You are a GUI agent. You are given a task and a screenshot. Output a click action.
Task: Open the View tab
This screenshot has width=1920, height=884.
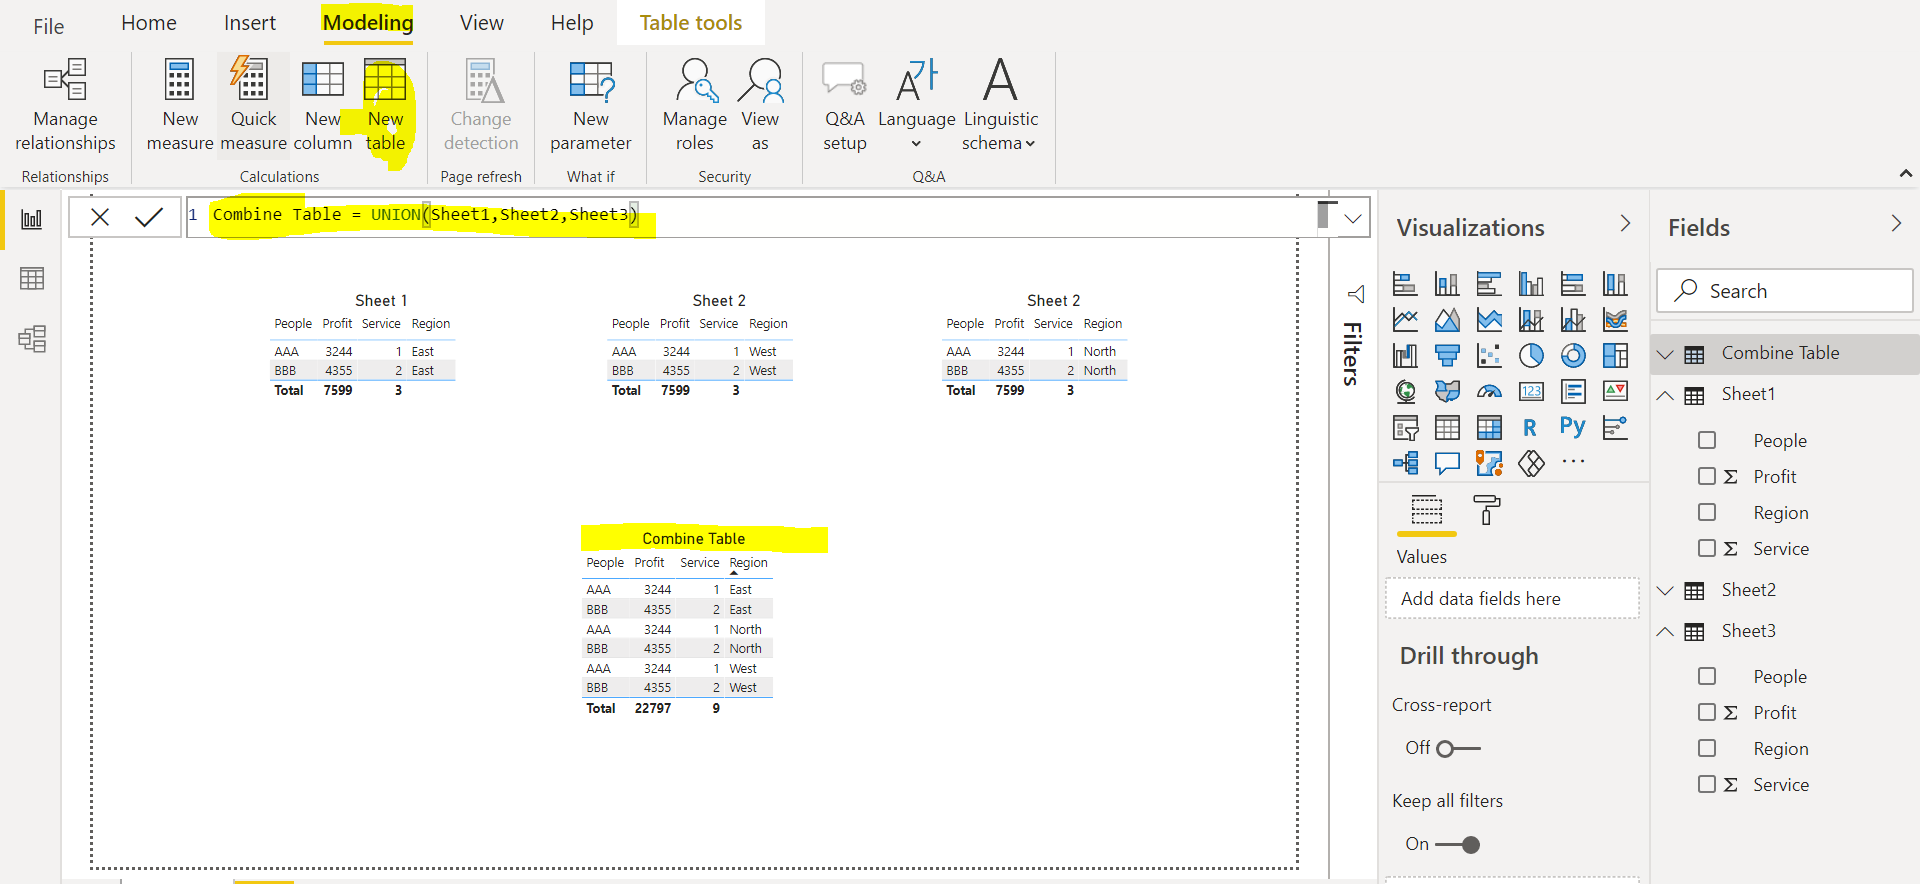coord(482,23)
